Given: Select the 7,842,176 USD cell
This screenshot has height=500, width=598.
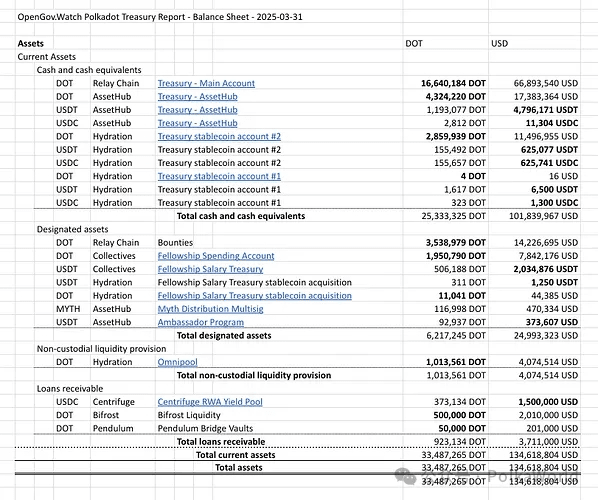Looking at the screenshot, I should (x=548, y=256).
